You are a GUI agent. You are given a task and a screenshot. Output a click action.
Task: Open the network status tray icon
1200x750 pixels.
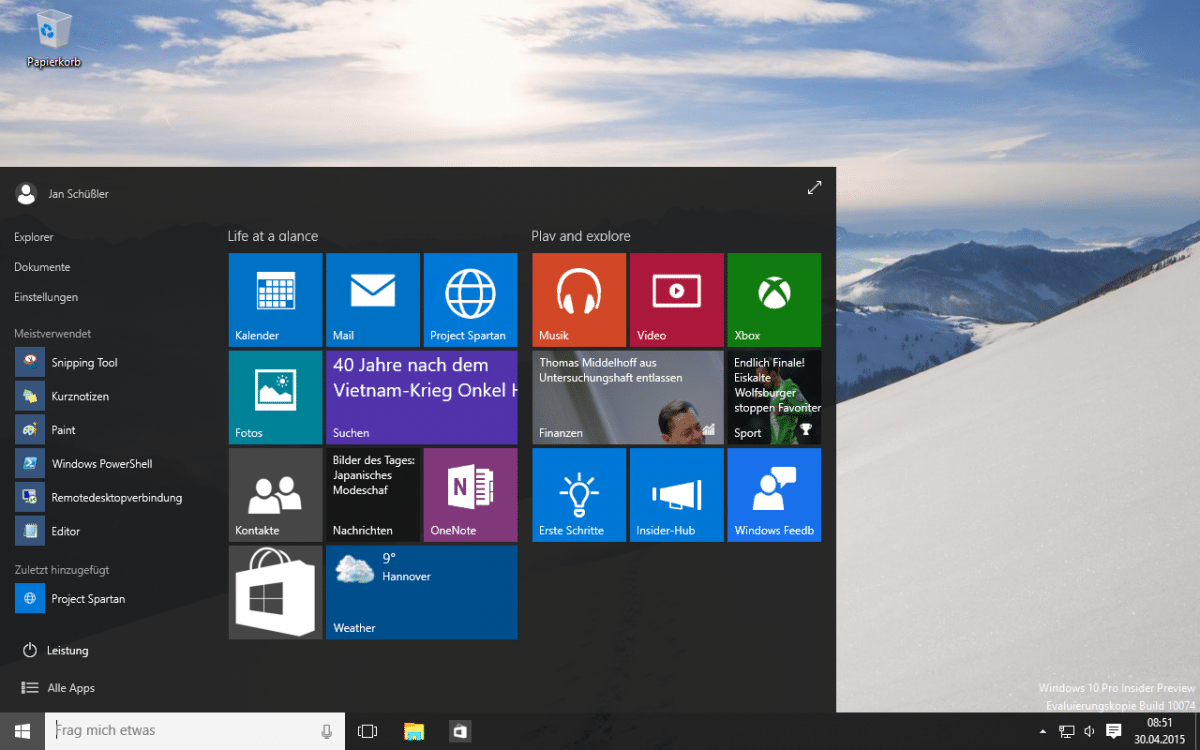(x=1067, y=732)
